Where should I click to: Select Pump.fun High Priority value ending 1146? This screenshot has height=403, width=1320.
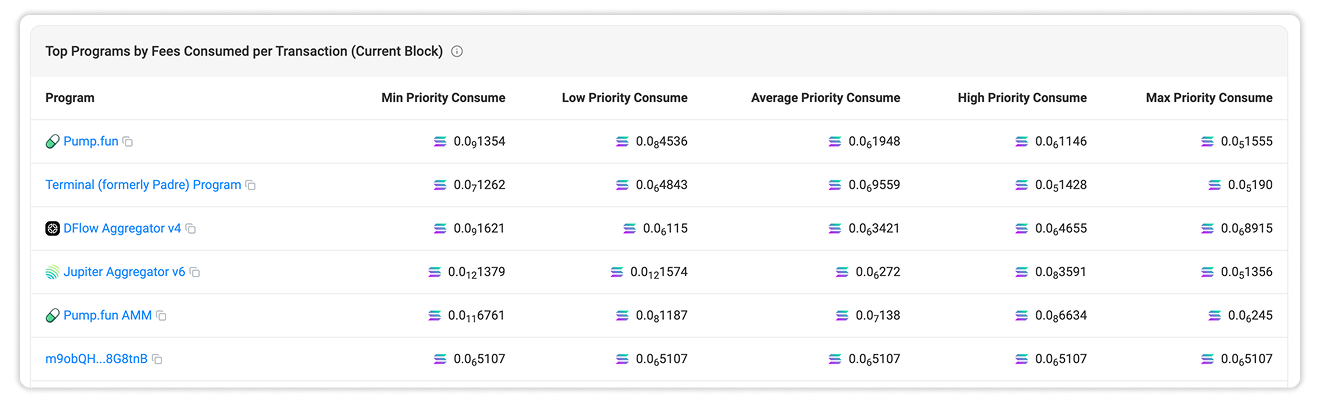[x=1061, y=142]
